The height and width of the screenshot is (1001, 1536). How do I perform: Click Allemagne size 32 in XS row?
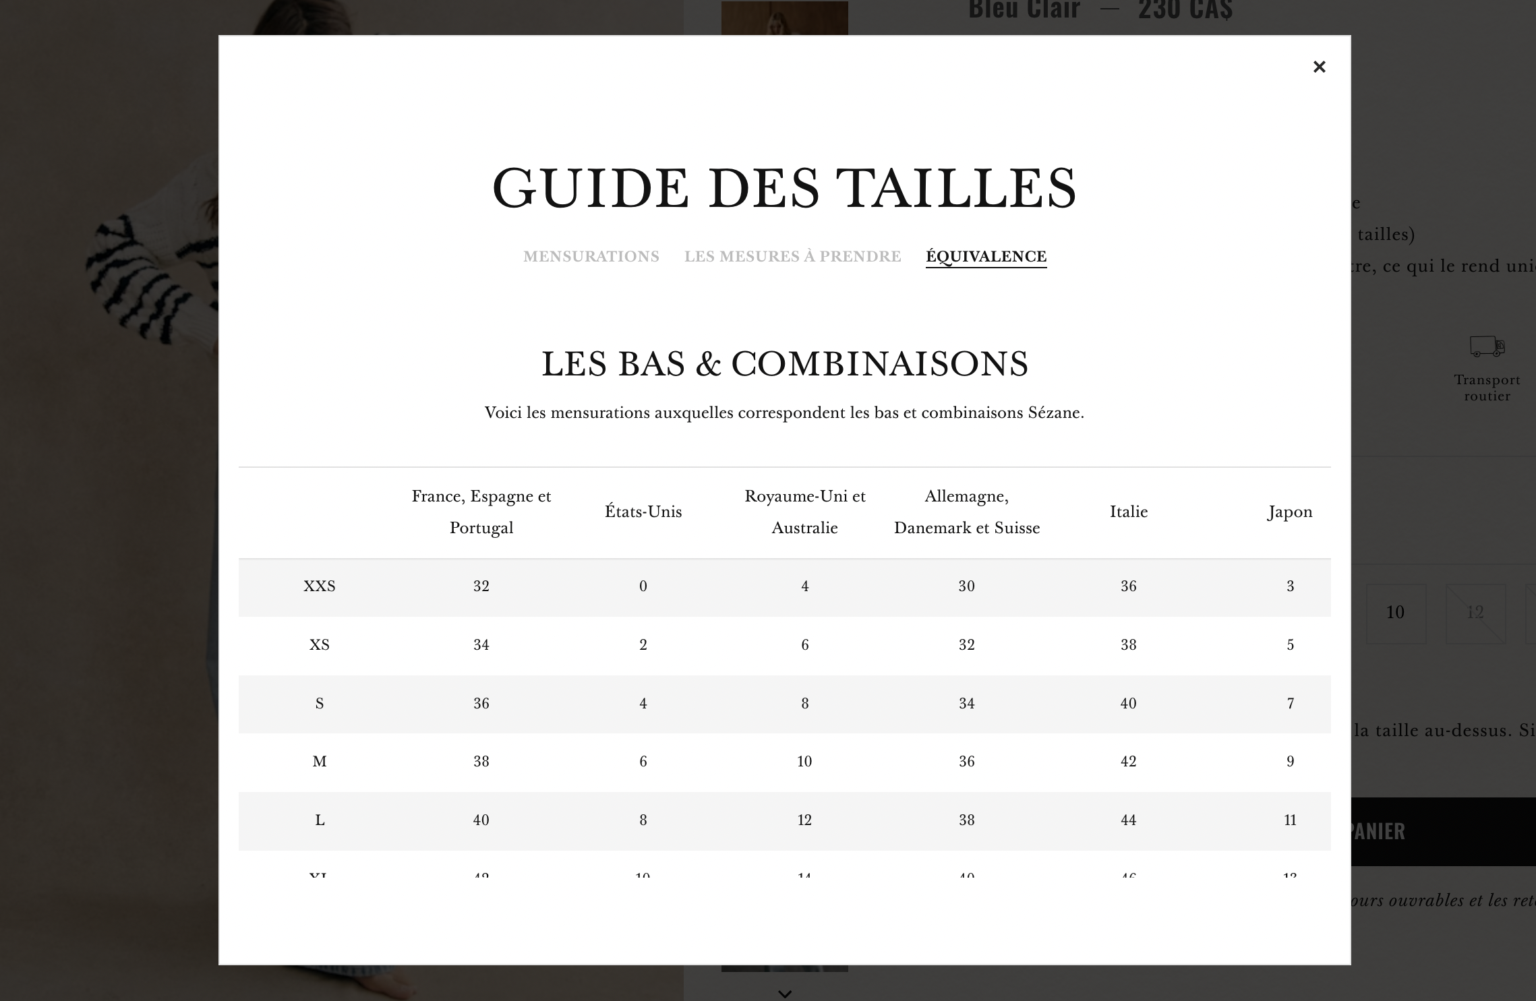pos(967,645)
